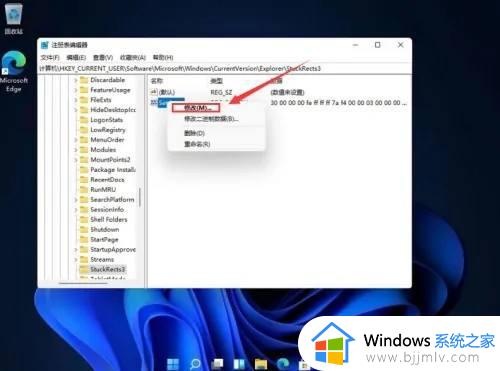Expand the MenuOrder key

coord(76,140)
